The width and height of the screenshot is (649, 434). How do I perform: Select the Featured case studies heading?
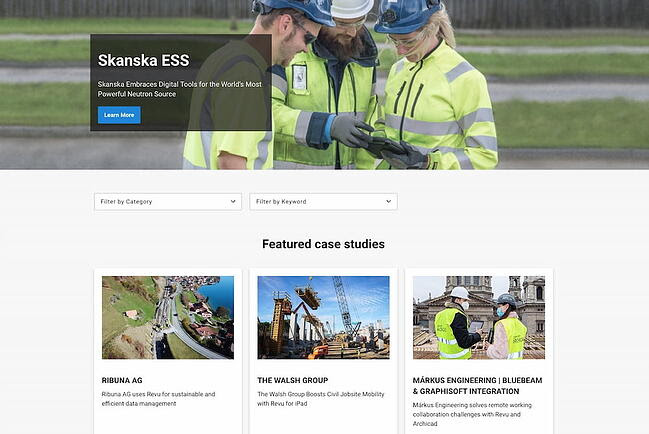point(323,244)
